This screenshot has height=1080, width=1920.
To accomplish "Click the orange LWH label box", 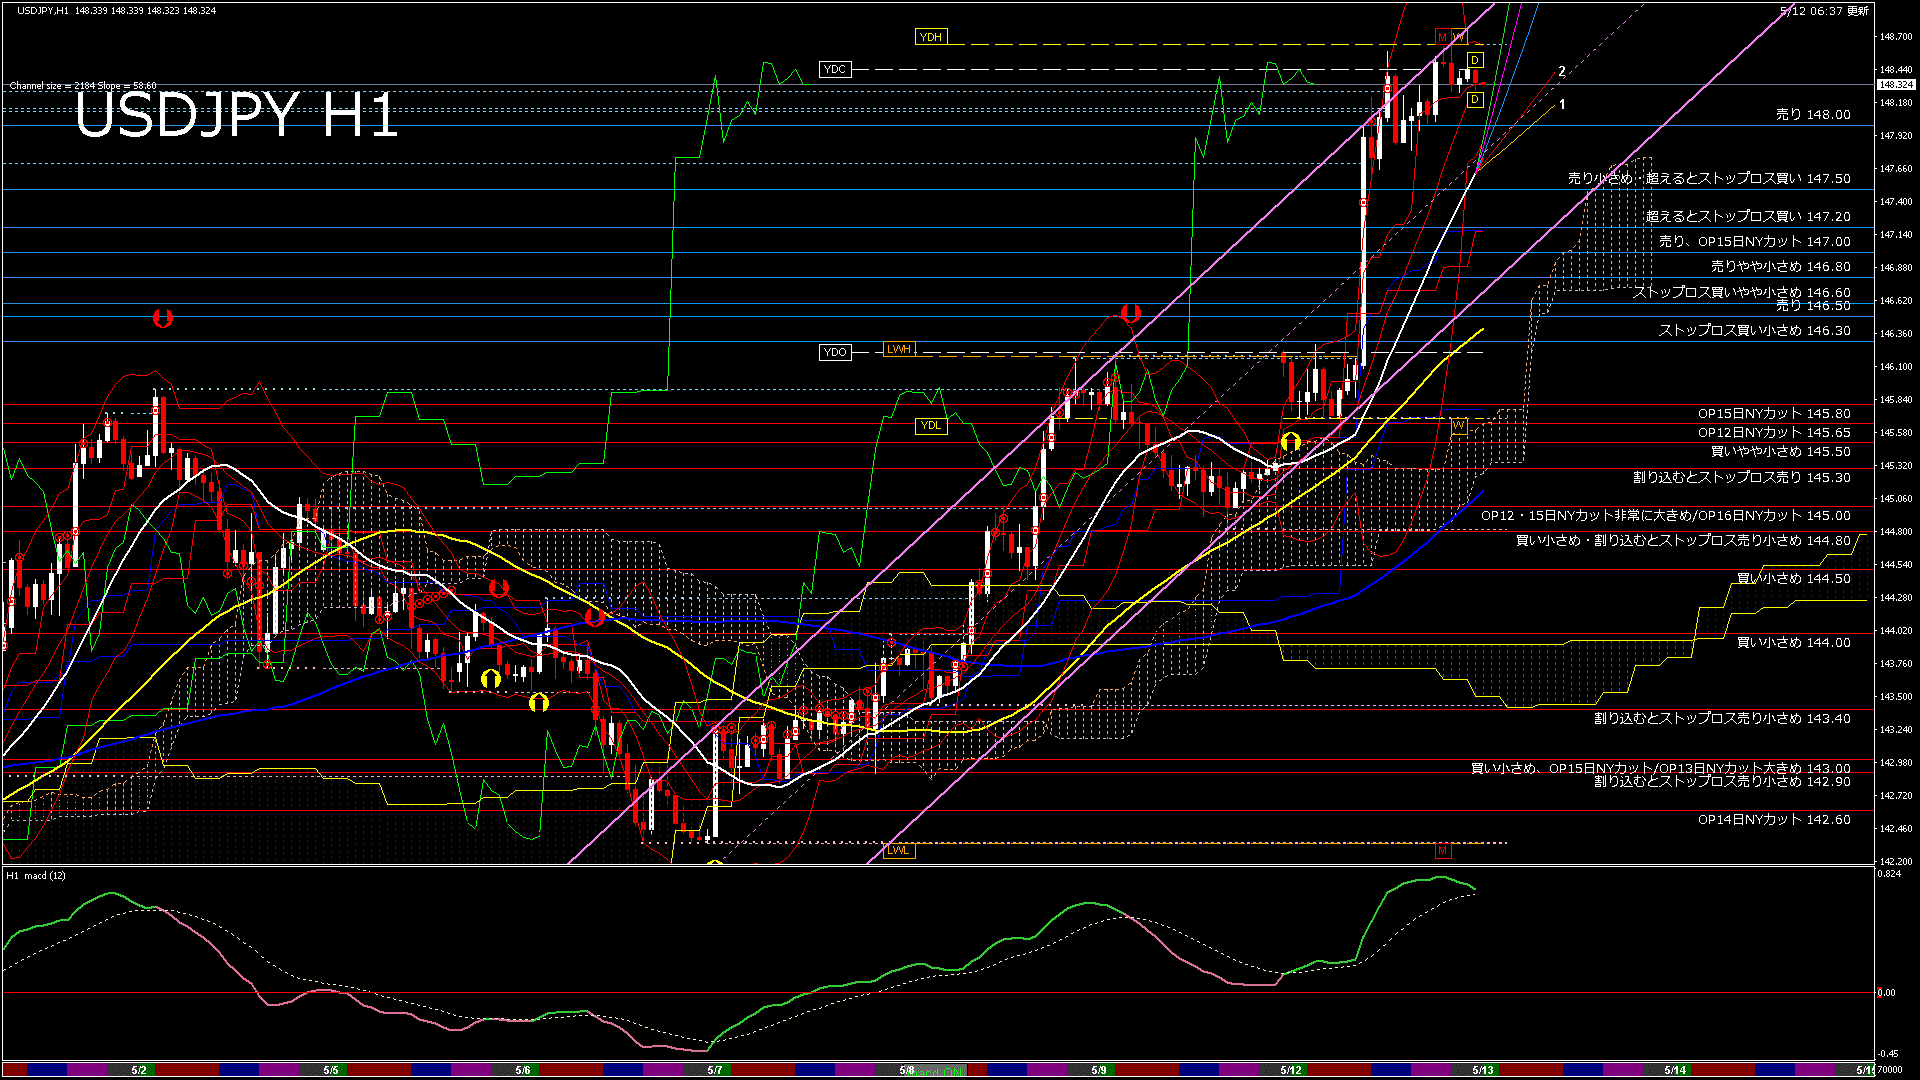I will (x=898, y=349).
